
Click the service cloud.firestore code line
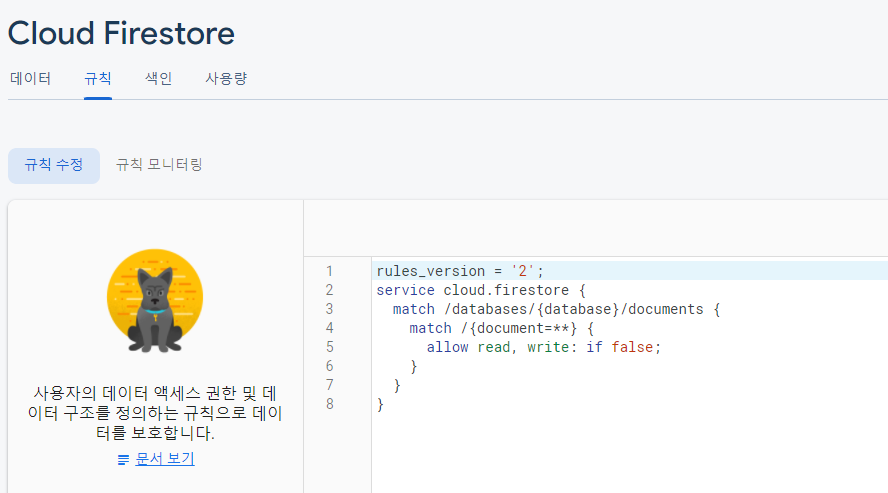(481, 290)
